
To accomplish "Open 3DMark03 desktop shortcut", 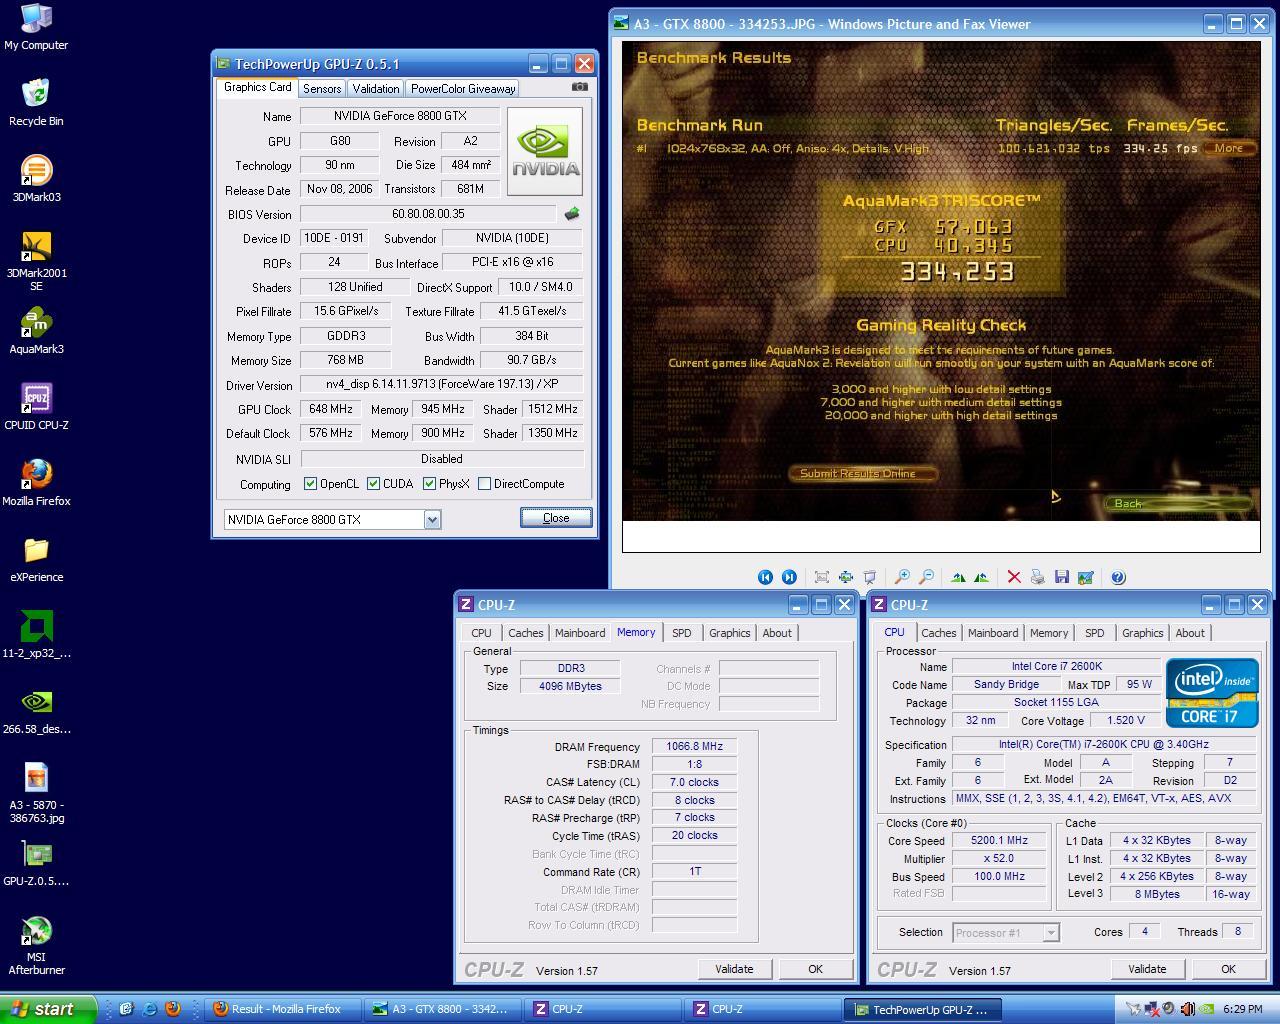I will 36,178.
